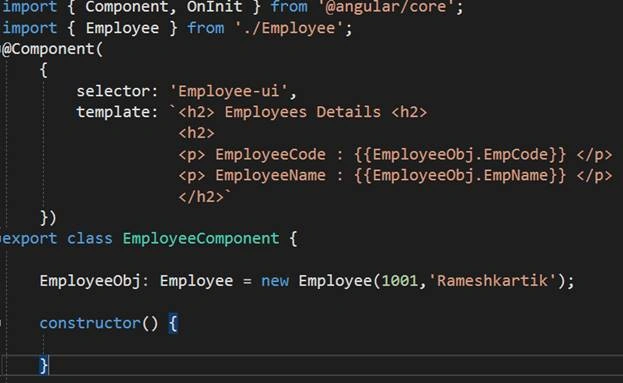Click the opening brace after EmployeeComponent

tap(293, 239)
